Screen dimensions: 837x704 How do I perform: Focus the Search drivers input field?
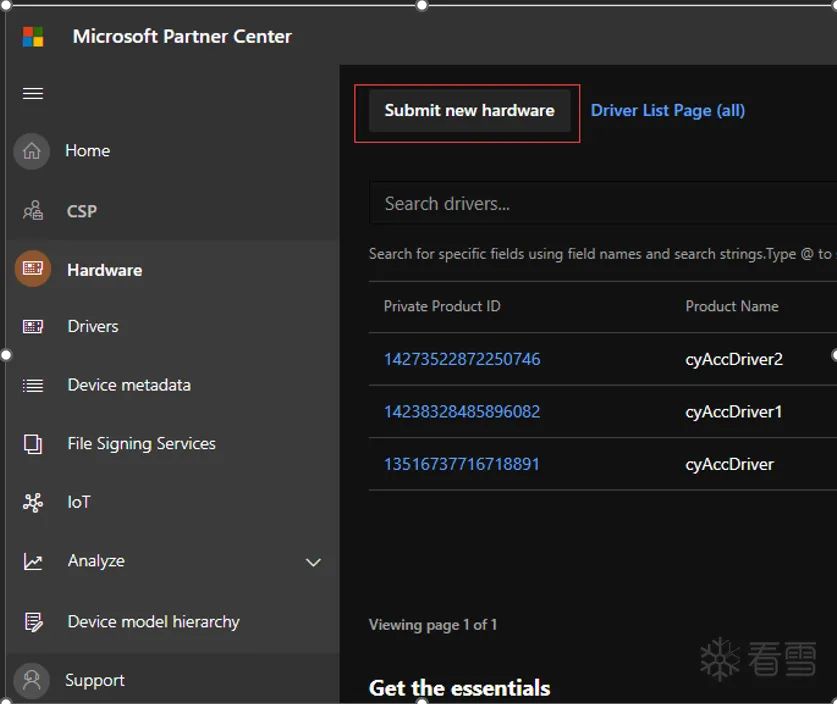tap(600, 204)
